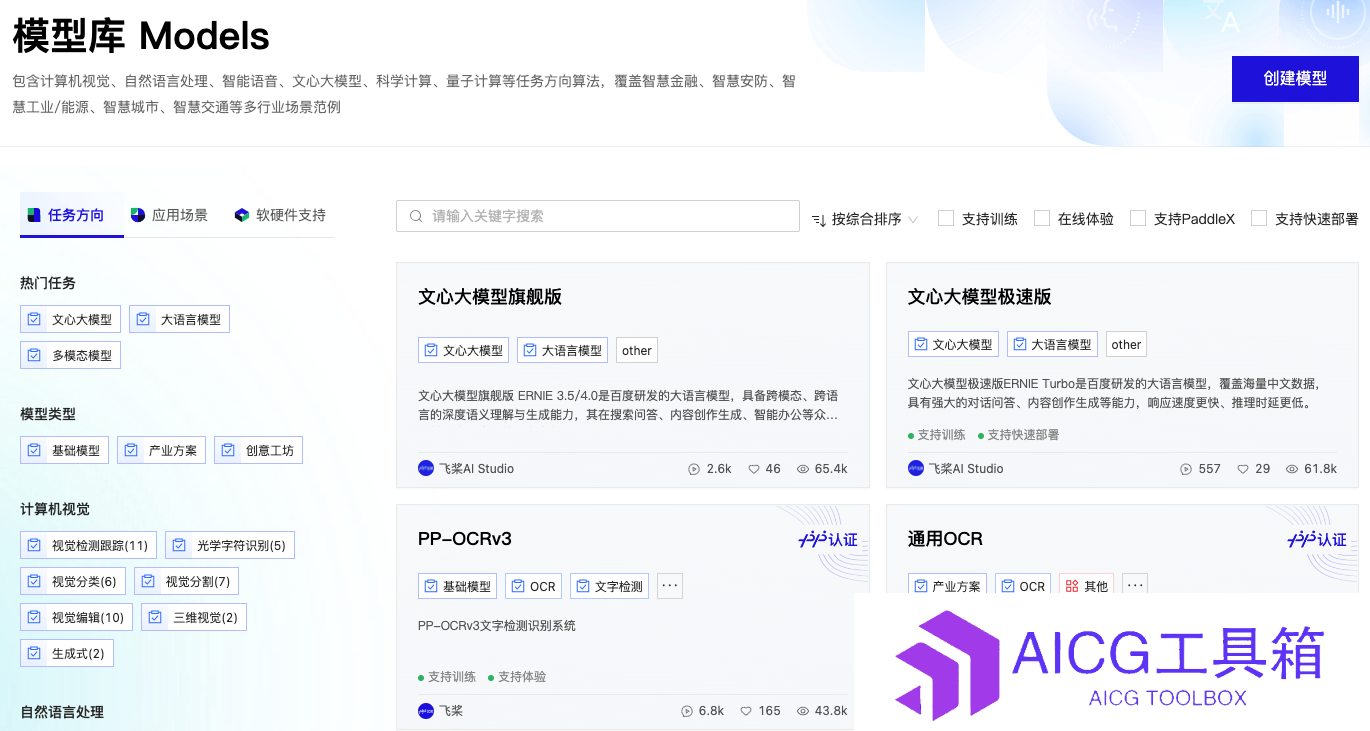Click 文字检测 tag on PP-OCRv3 card
Image resolution: width=1370 pixels, height=731 pixels.
coord(610,586)
